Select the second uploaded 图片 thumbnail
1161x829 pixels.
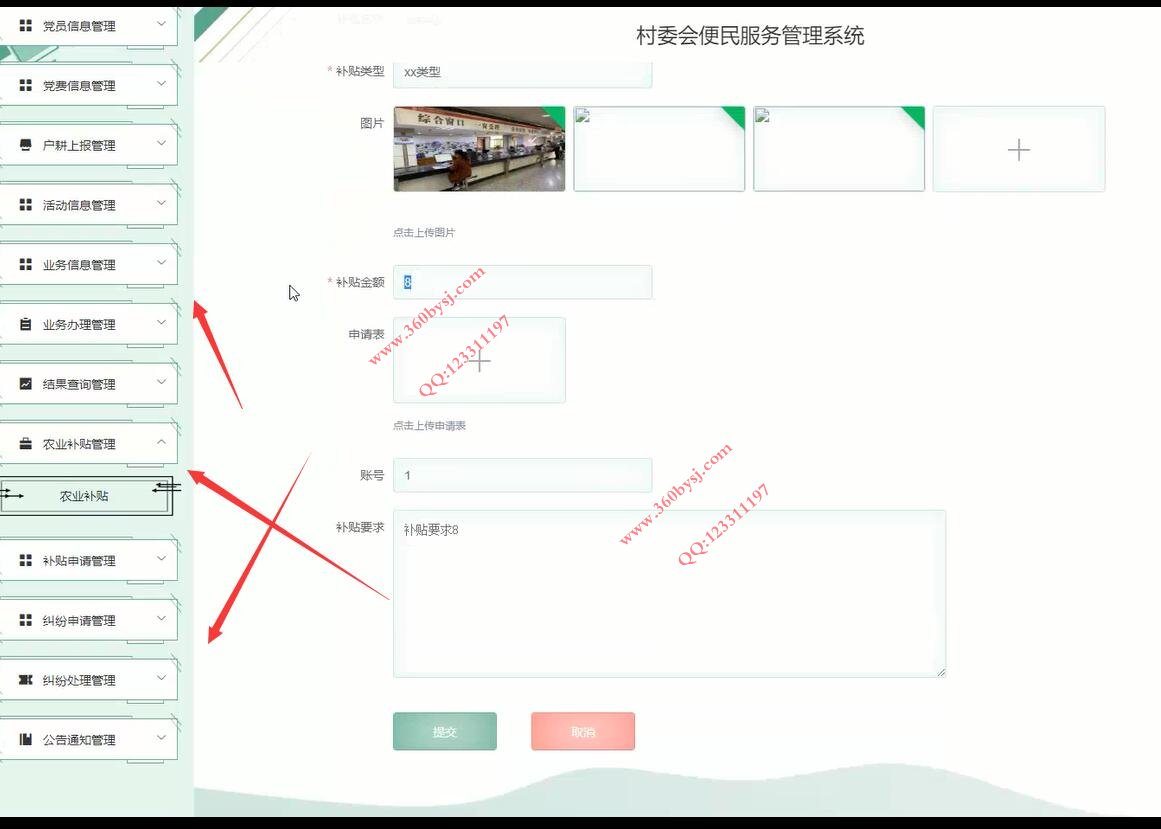(x=659, y=149)
